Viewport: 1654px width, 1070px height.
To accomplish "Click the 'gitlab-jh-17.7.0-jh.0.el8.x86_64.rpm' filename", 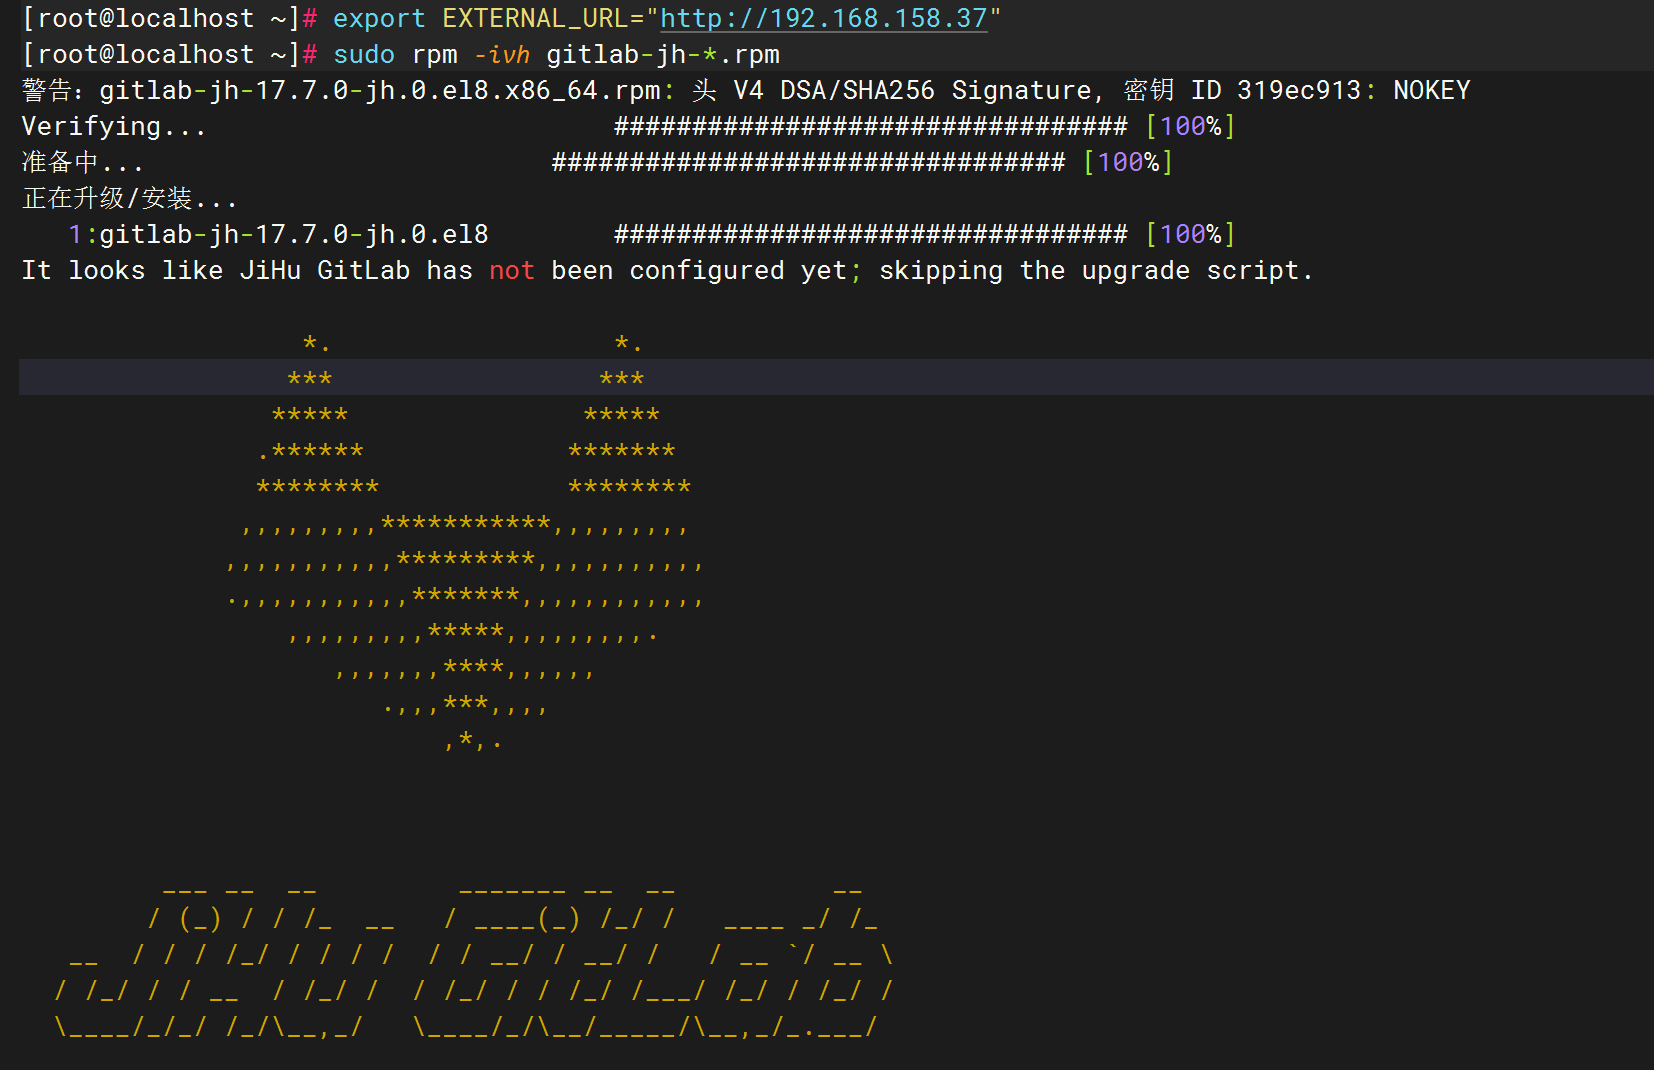I will [x=380, y=91].
